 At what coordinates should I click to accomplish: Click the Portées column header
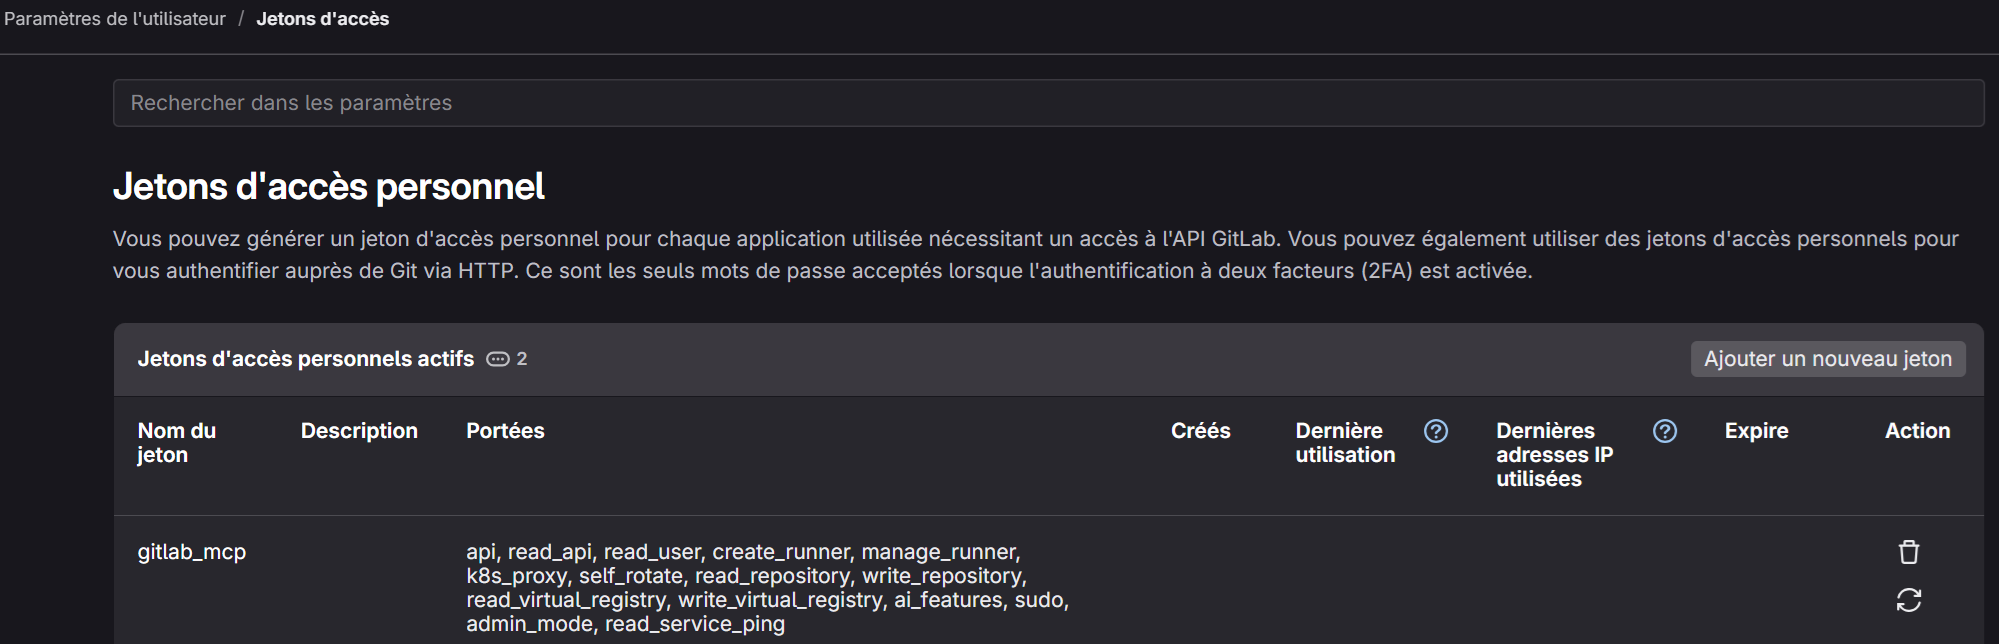[505, 431]
